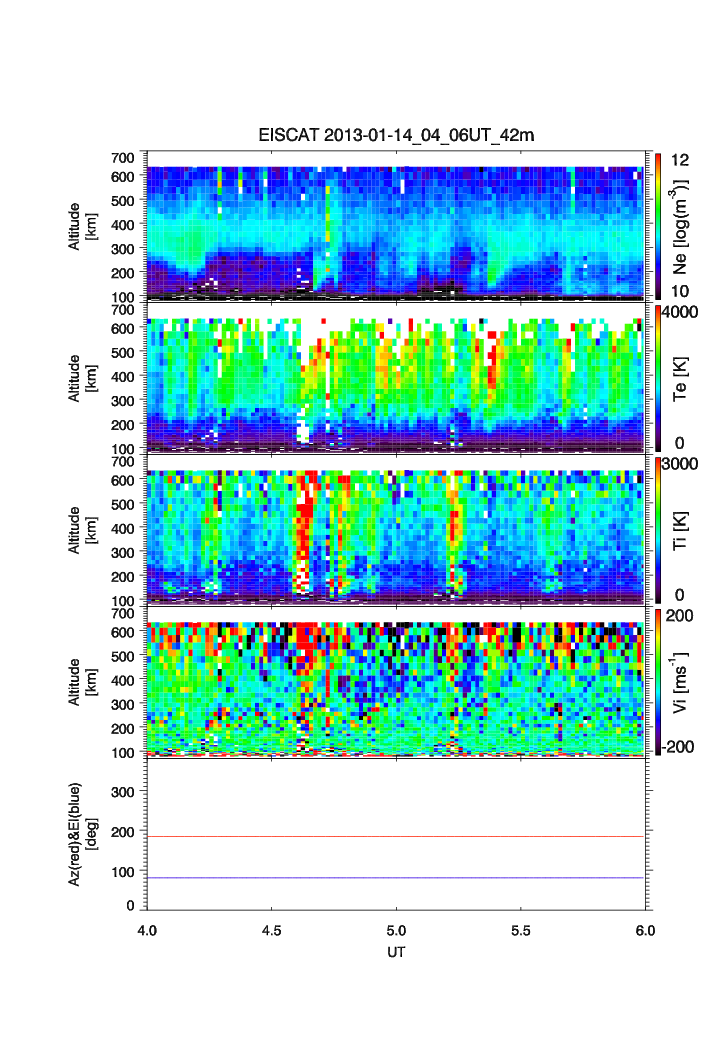Click the 3000 value on Ti colorbar
708x1062 pixels.
click(x=680, y=464)
